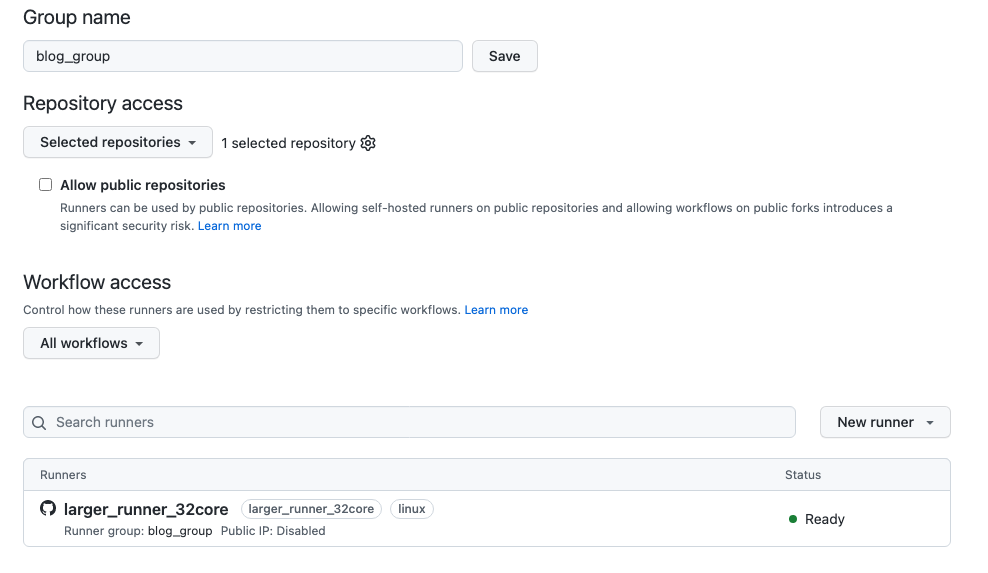The image size is (988, 573).
Task: Open the selected repository gear settings
Action: [x=368, y=143]
